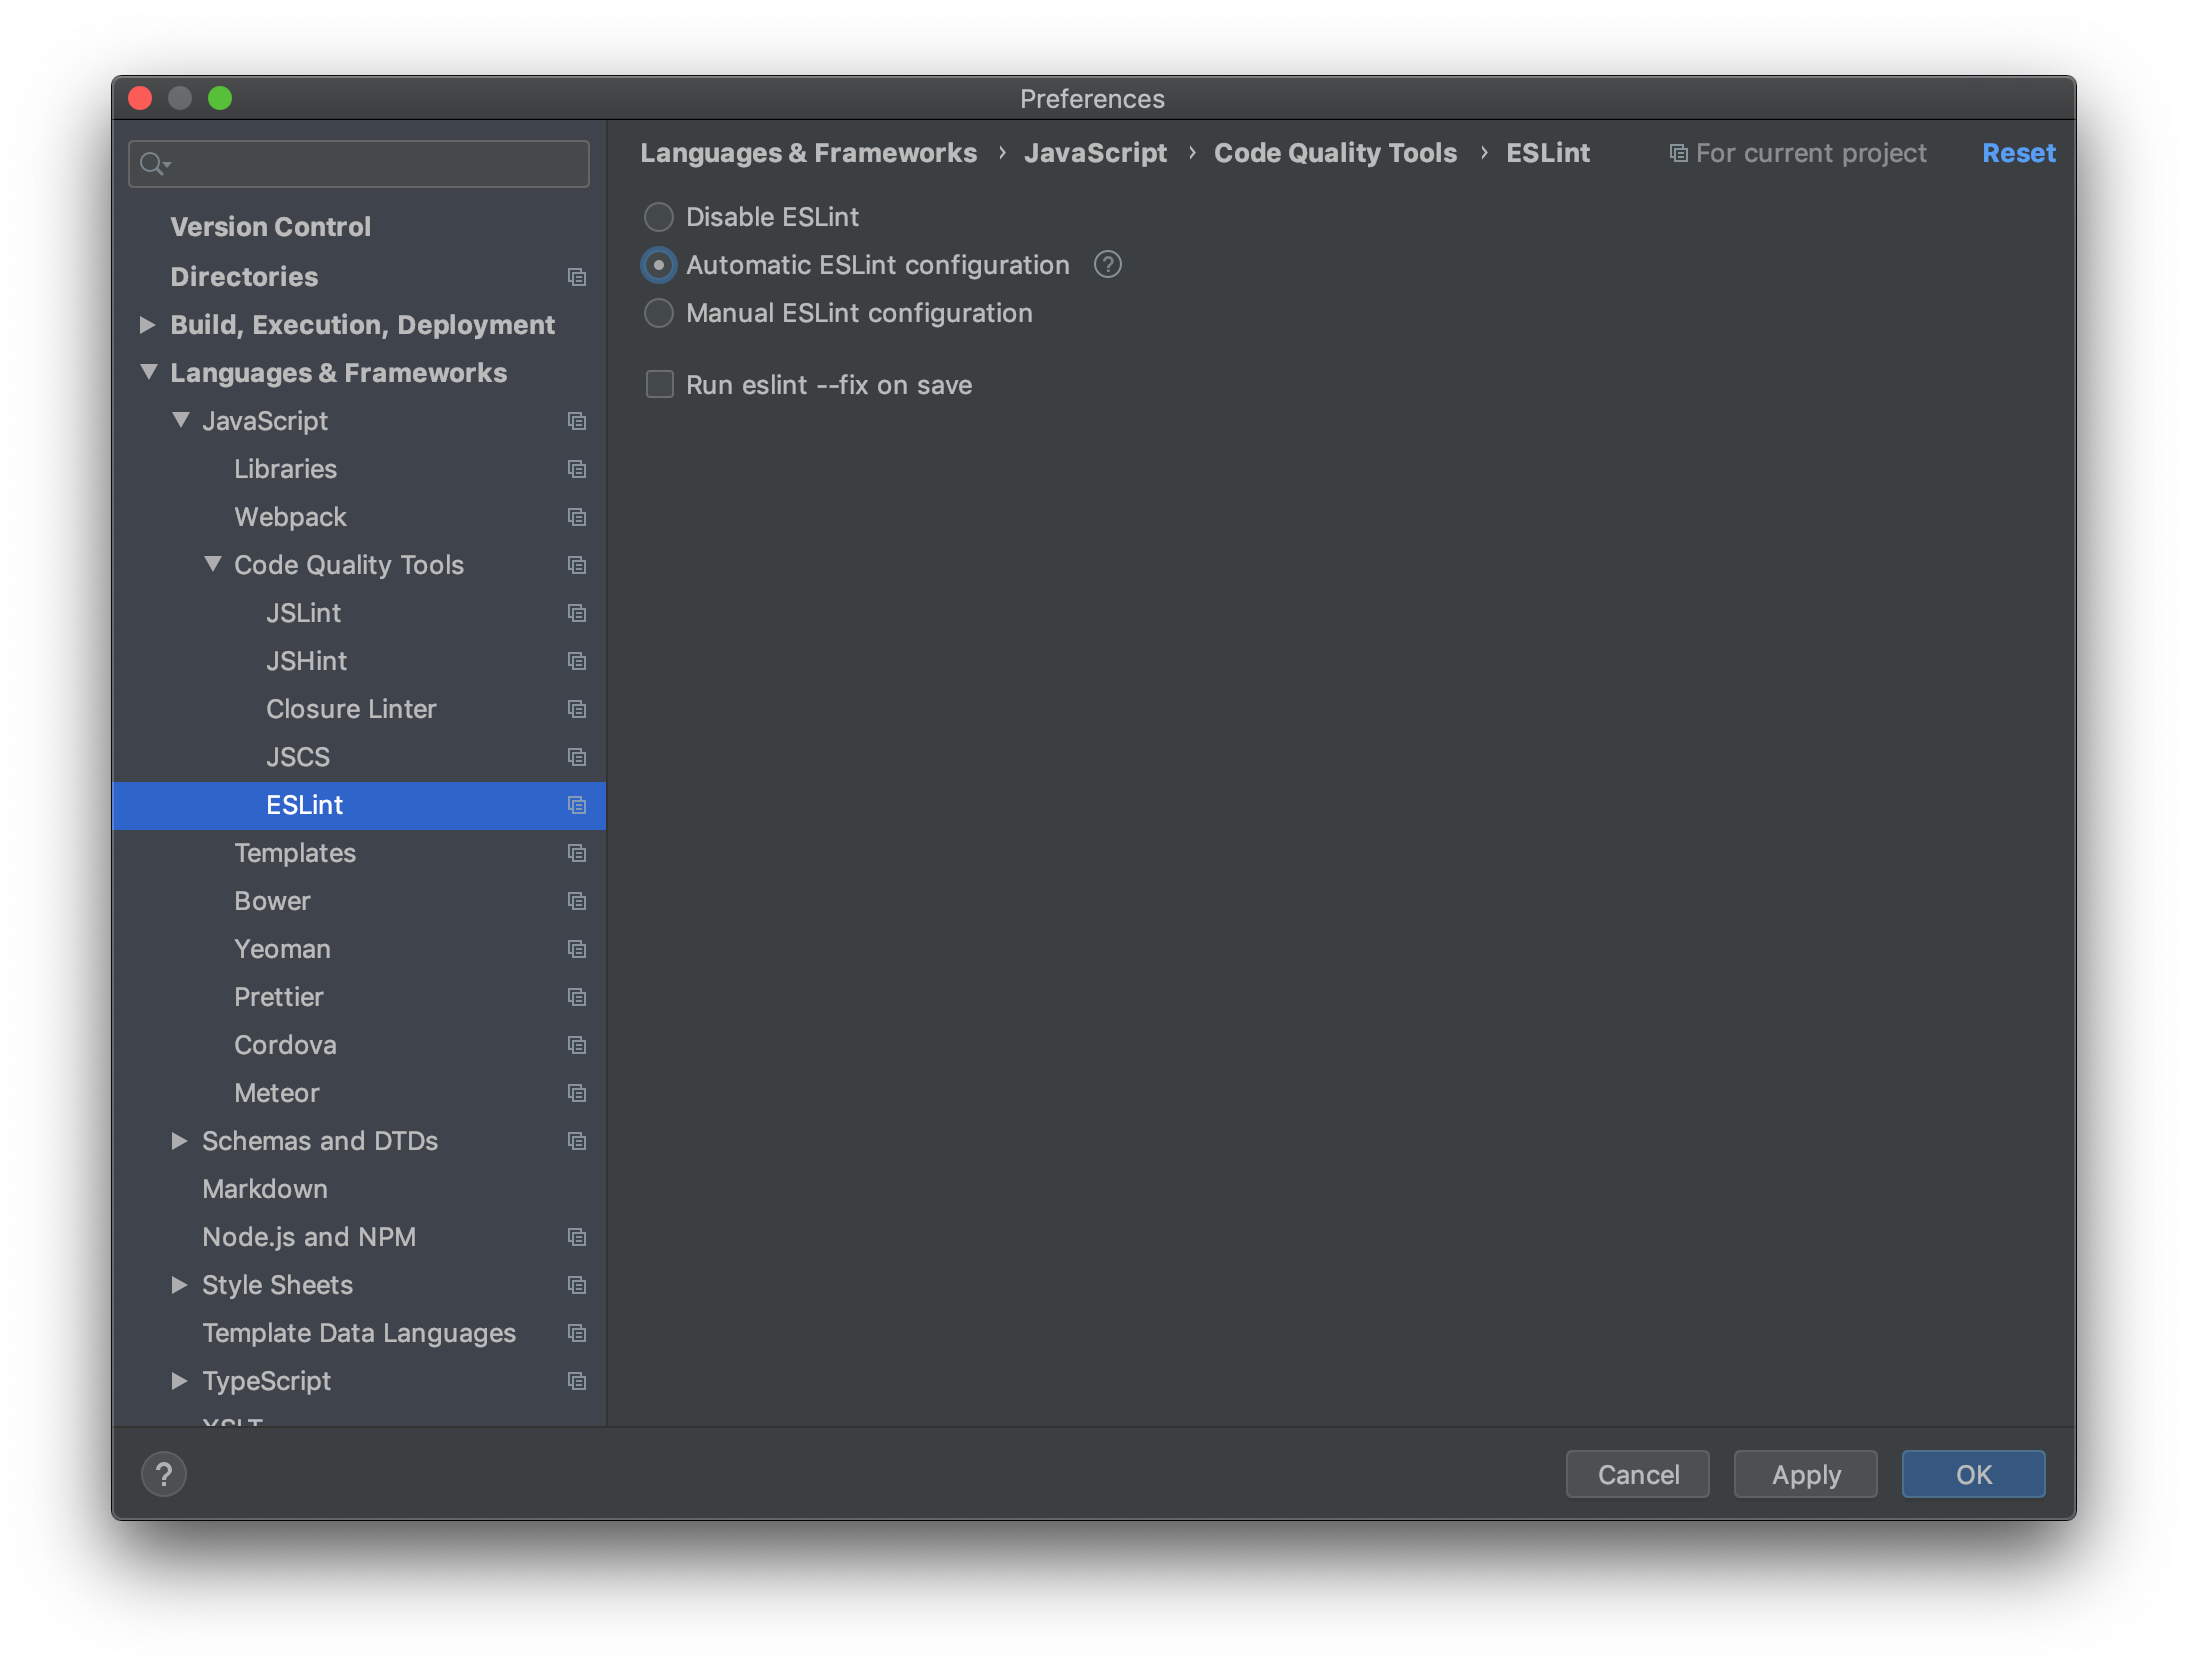Click the project-level icon beside Cordova
2188x1668 pixels.
pyautogui.click(x=577, y=1045)
